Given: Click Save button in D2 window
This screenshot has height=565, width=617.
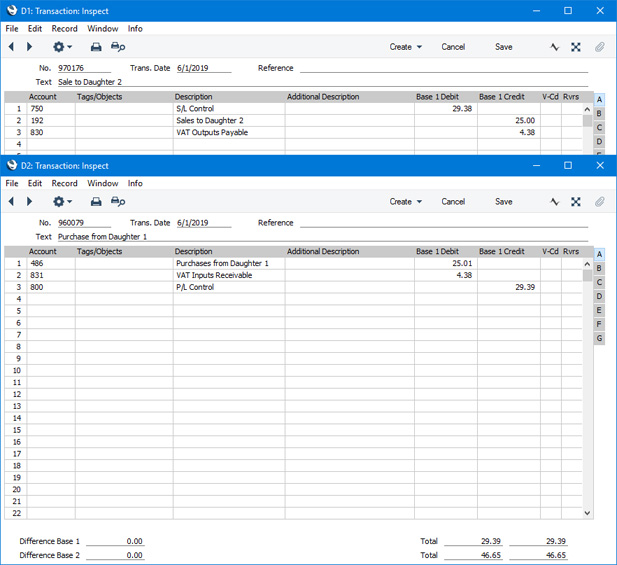Looking at the screenshot, I should [x=504, y=201].
